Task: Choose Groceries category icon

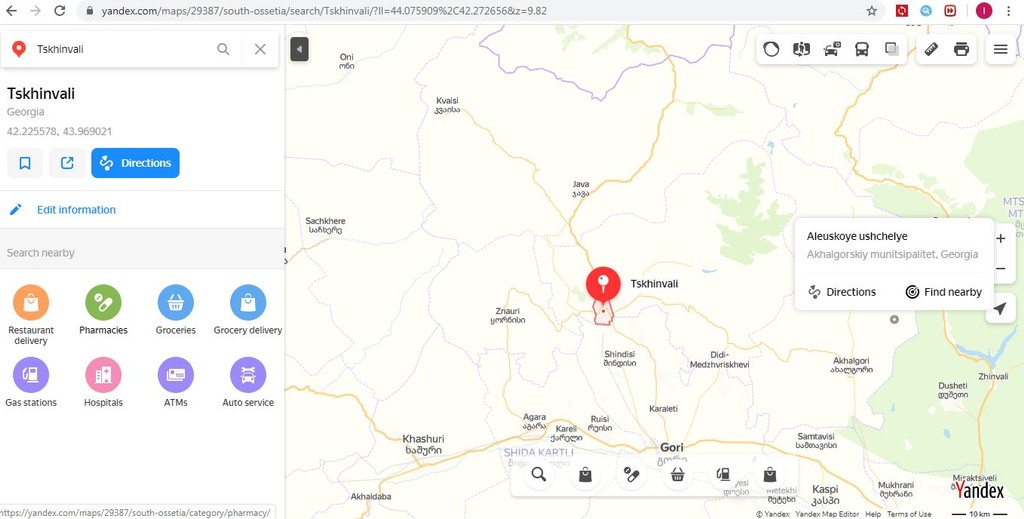Action: click(x=176, y=302)
